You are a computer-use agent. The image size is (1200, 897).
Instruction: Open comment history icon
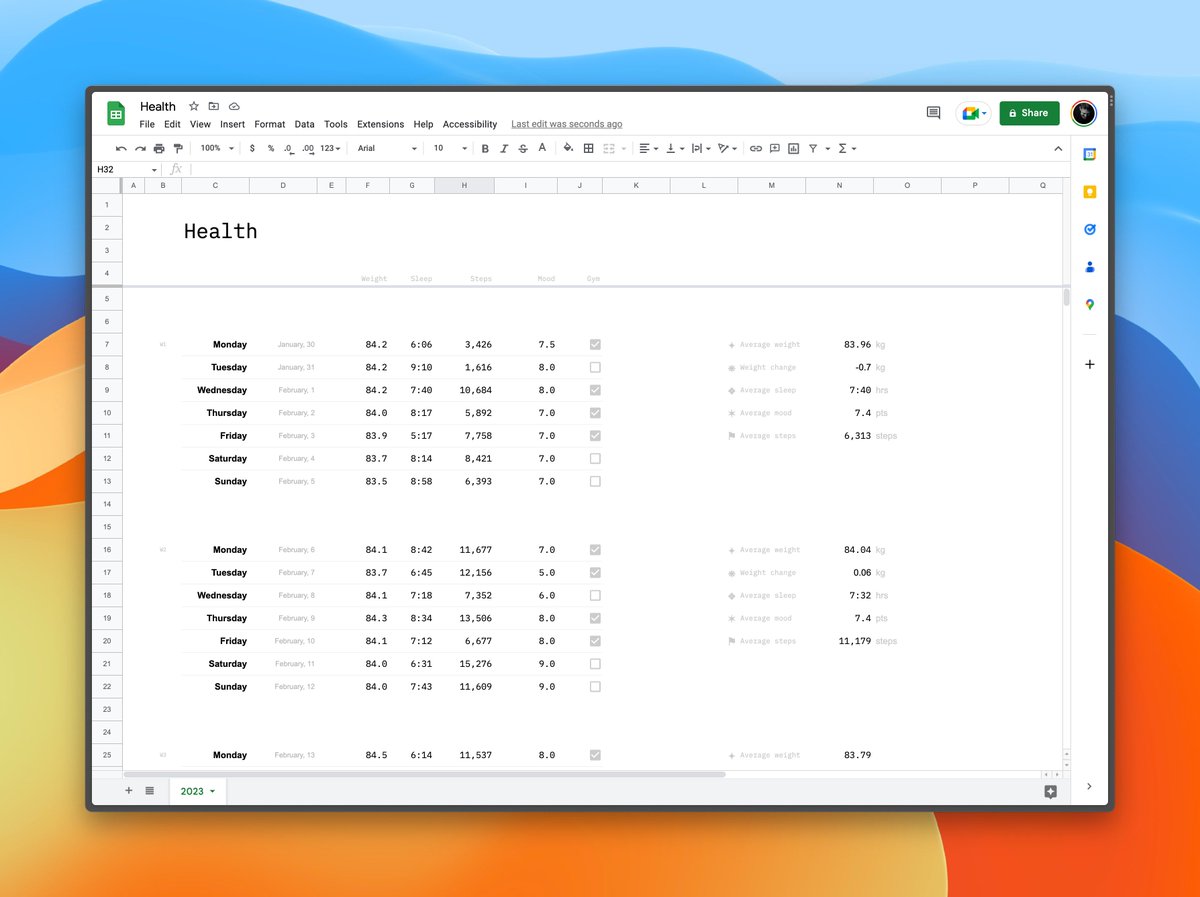[934, 113]
